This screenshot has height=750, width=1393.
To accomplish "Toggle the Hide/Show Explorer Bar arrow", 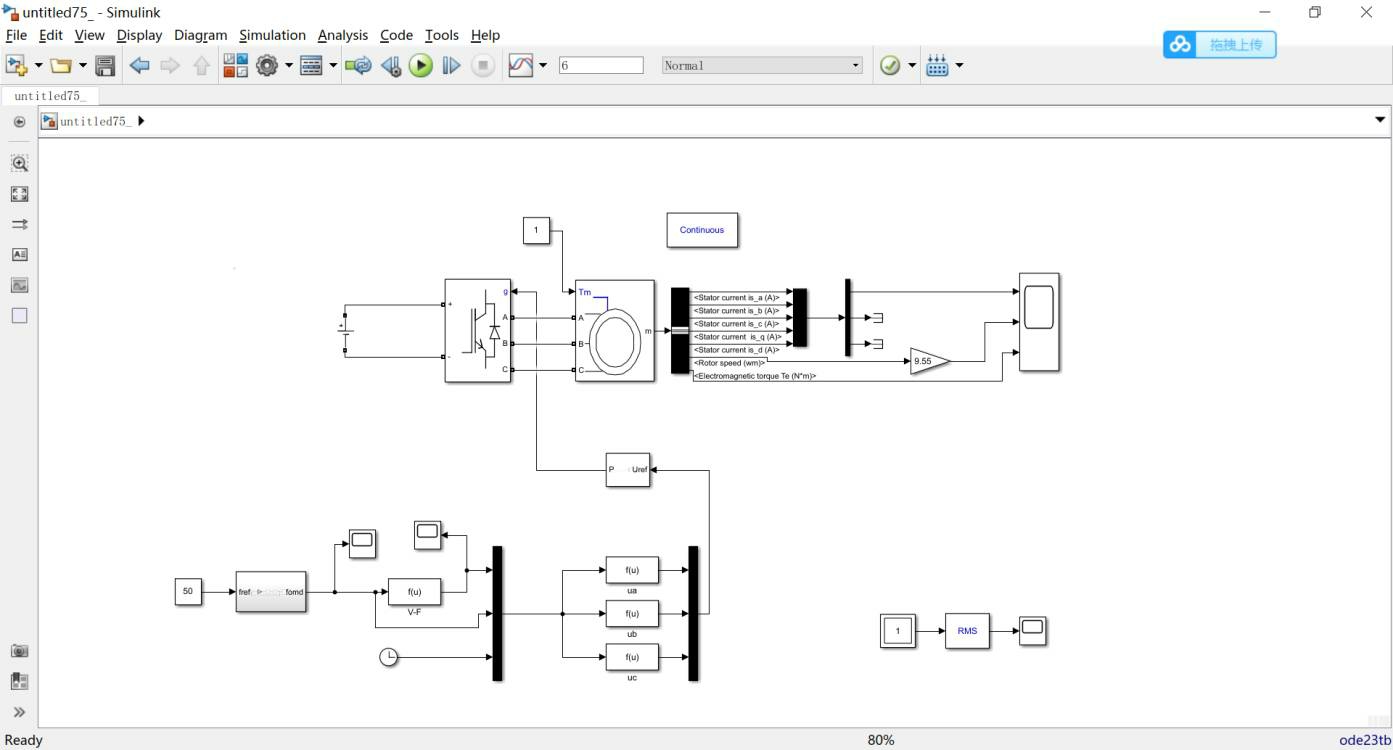I will (x=19, y=122).
